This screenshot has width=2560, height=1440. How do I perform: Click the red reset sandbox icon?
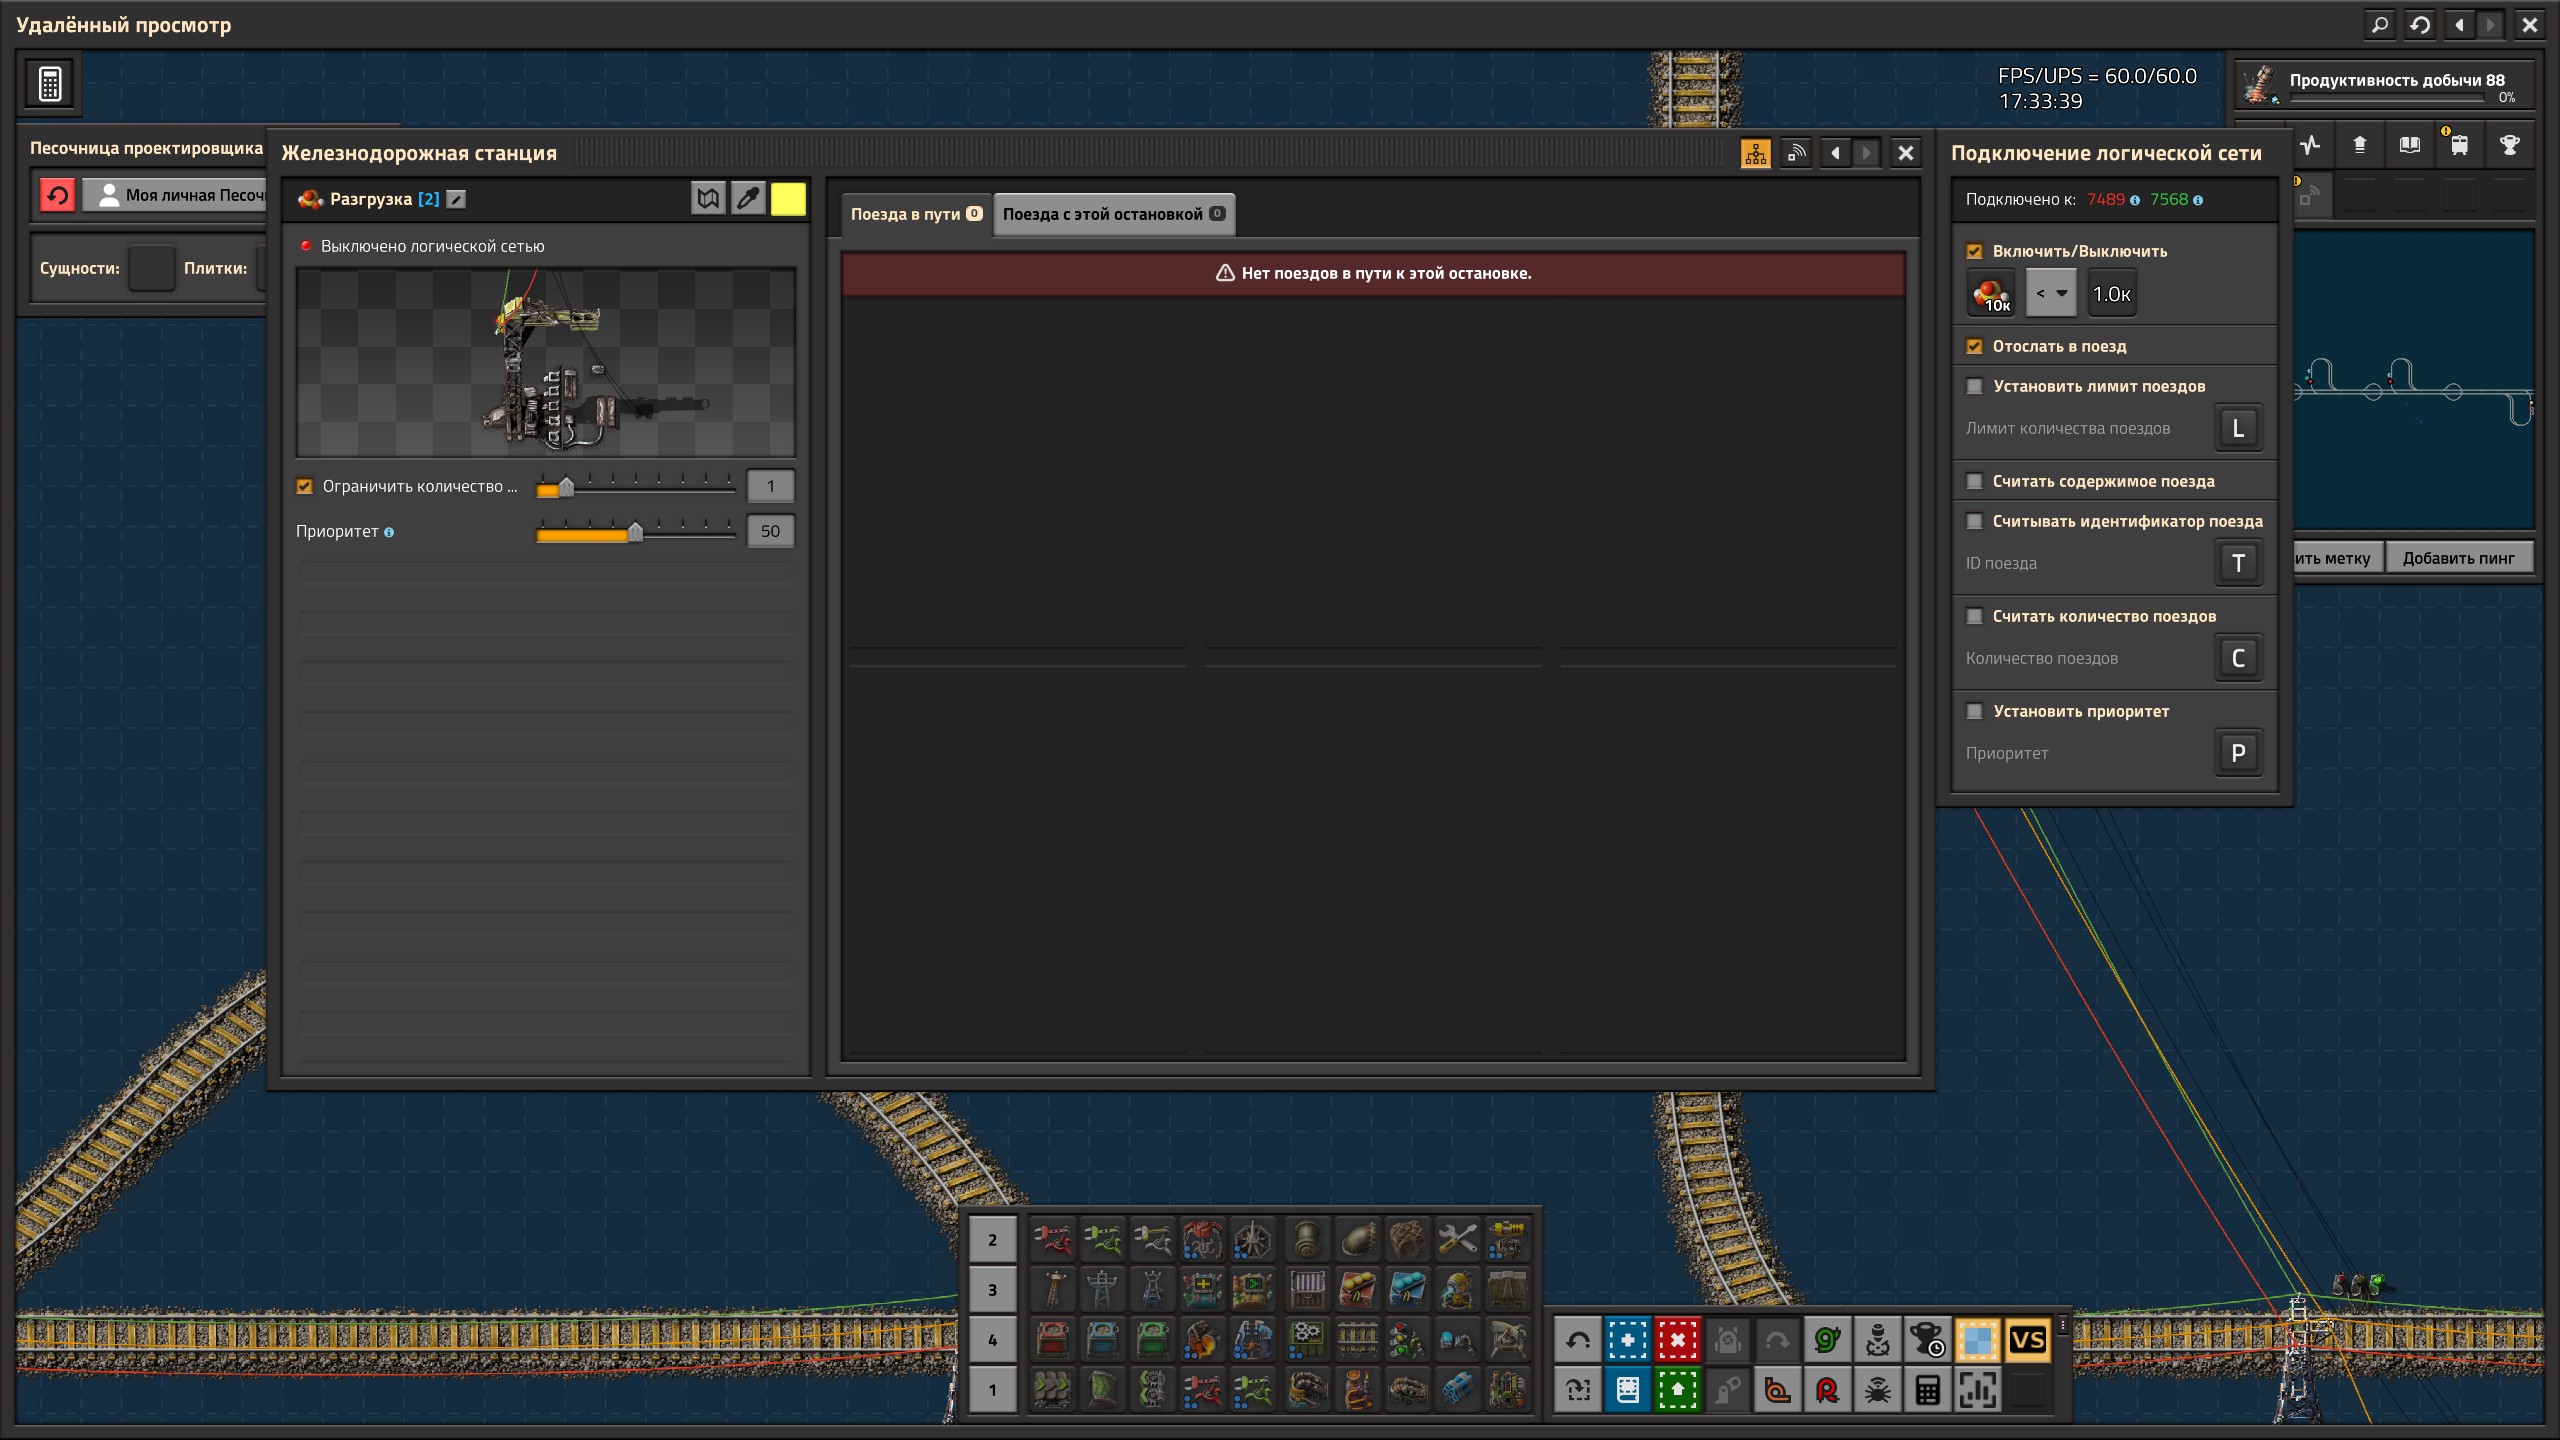[x=58, y=195]
